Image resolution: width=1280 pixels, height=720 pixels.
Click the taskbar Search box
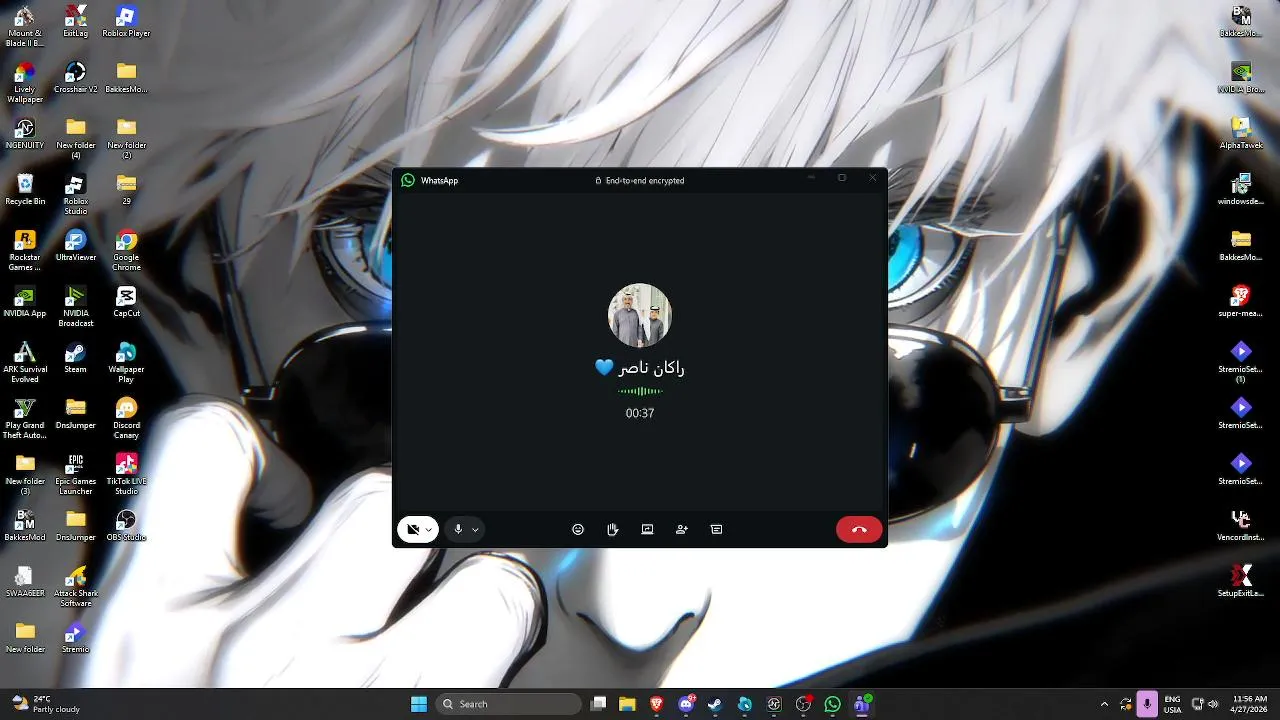pyautogui.click(x=508, y=704)
